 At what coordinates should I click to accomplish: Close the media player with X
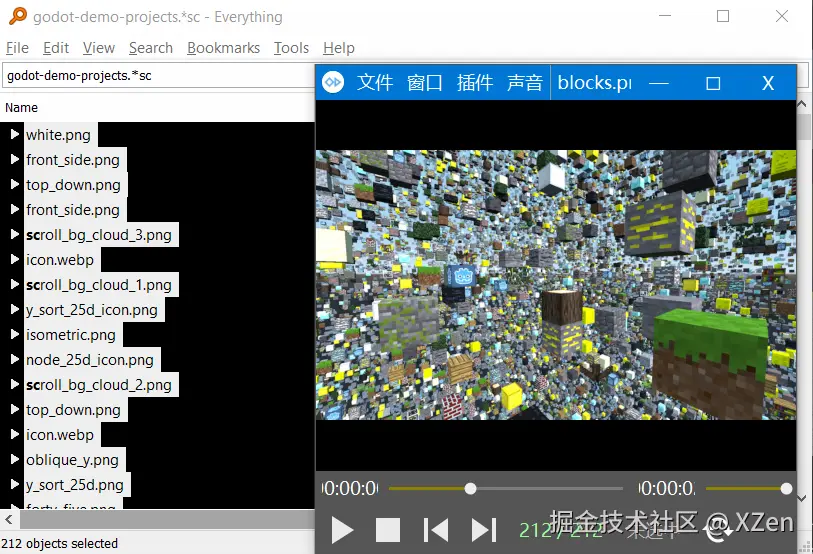(768, 83)
